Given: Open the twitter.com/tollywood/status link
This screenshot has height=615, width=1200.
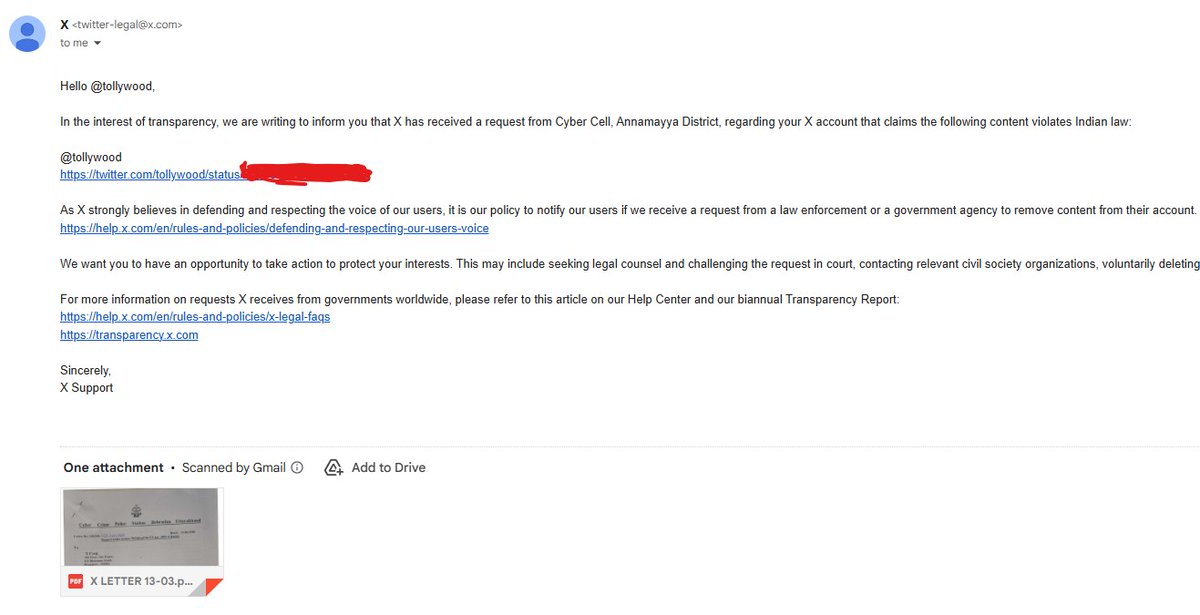Looking at the screenshot, I should (152, 175).
